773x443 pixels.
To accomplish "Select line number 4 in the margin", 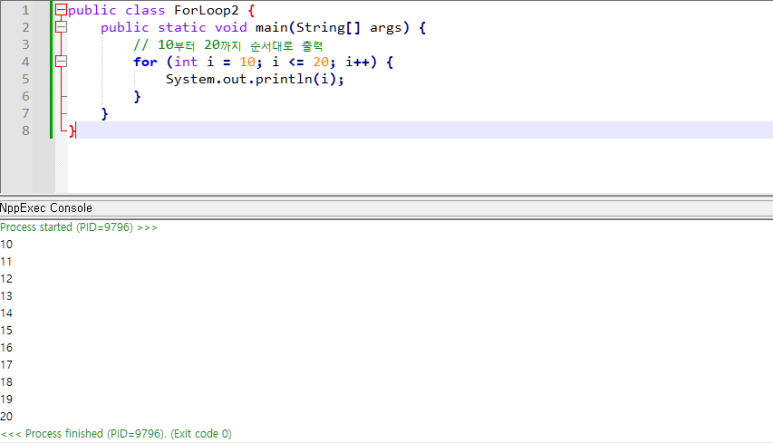I will click(25, 62).
